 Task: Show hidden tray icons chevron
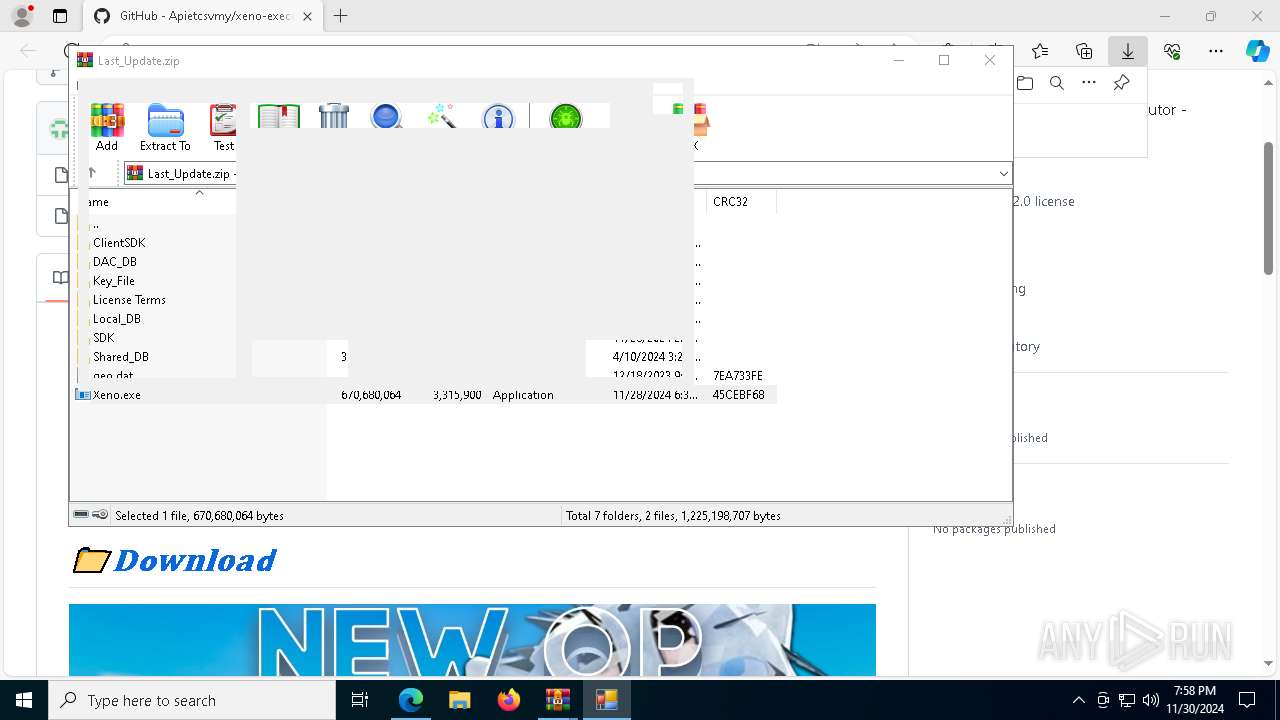(1078, 700)
